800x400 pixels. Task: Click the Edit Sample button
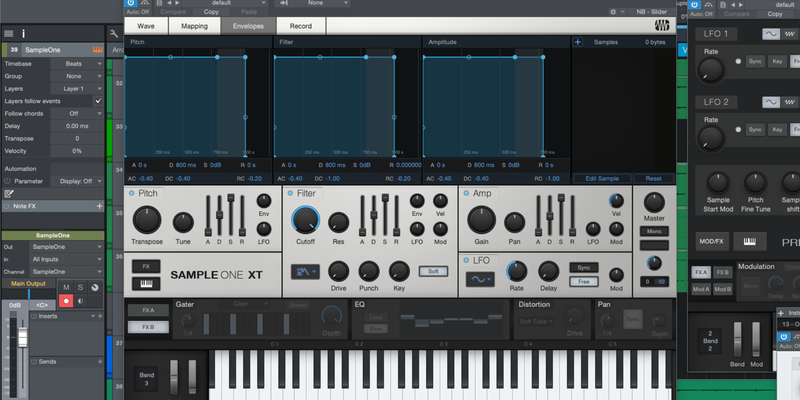coord(603,177)
